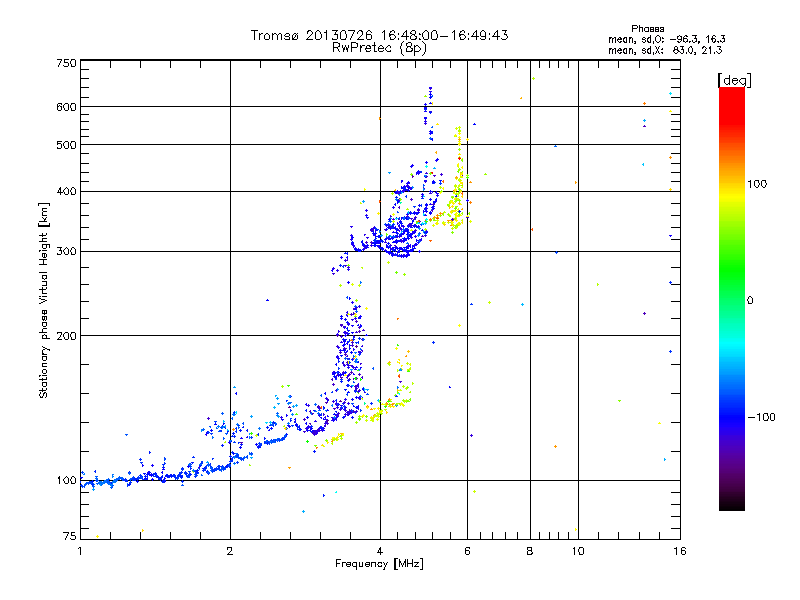This screenshot has height=600, width=800.
Task: Click the y-axis '500' tick label
Action: [66, 145]
